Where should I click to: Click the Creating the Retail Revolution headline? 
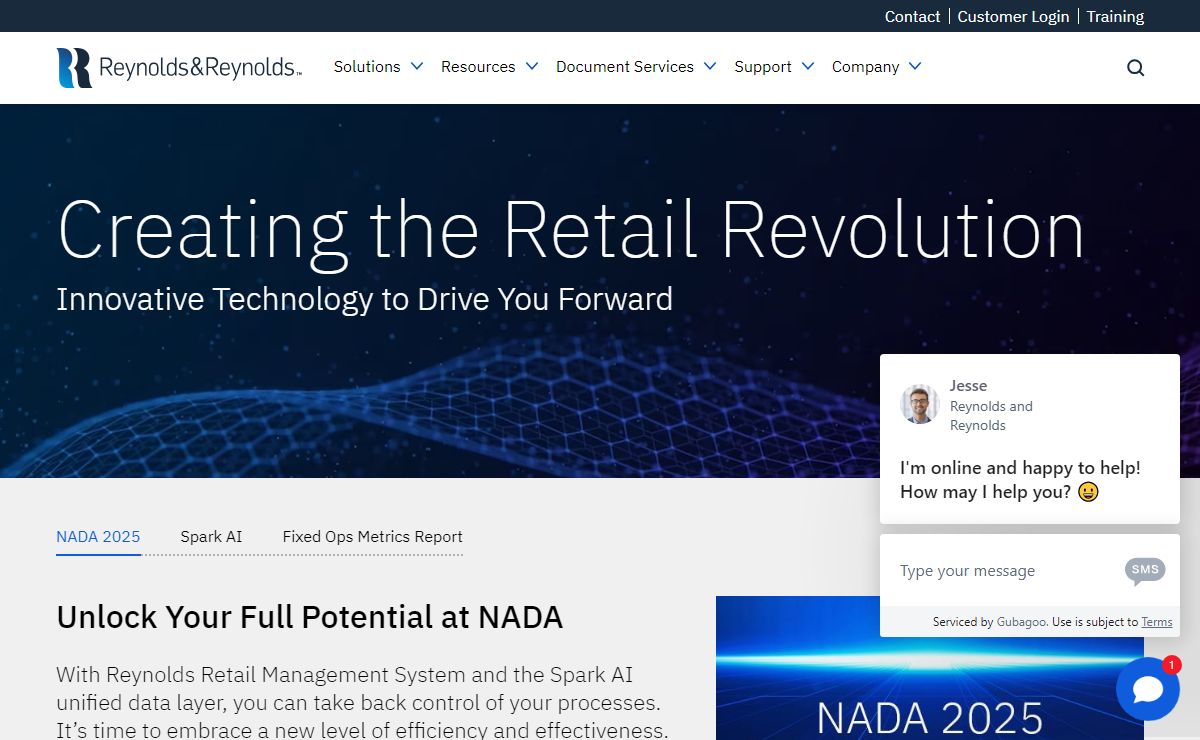coord(570,230)
